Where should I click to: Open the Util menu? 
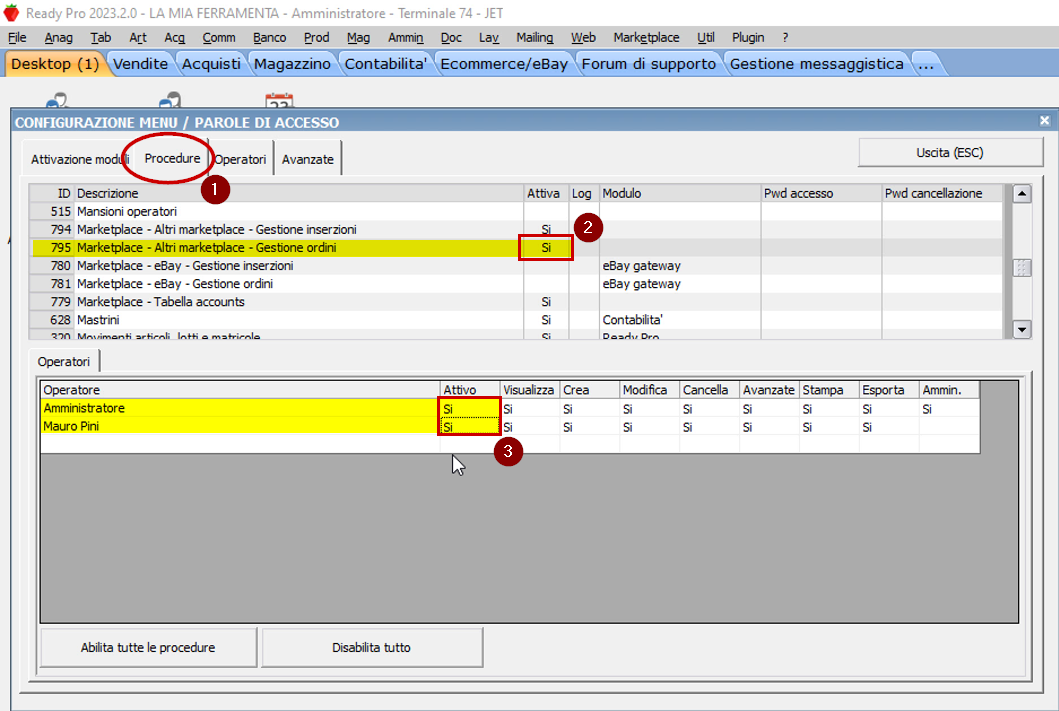[x=706, y=38]
